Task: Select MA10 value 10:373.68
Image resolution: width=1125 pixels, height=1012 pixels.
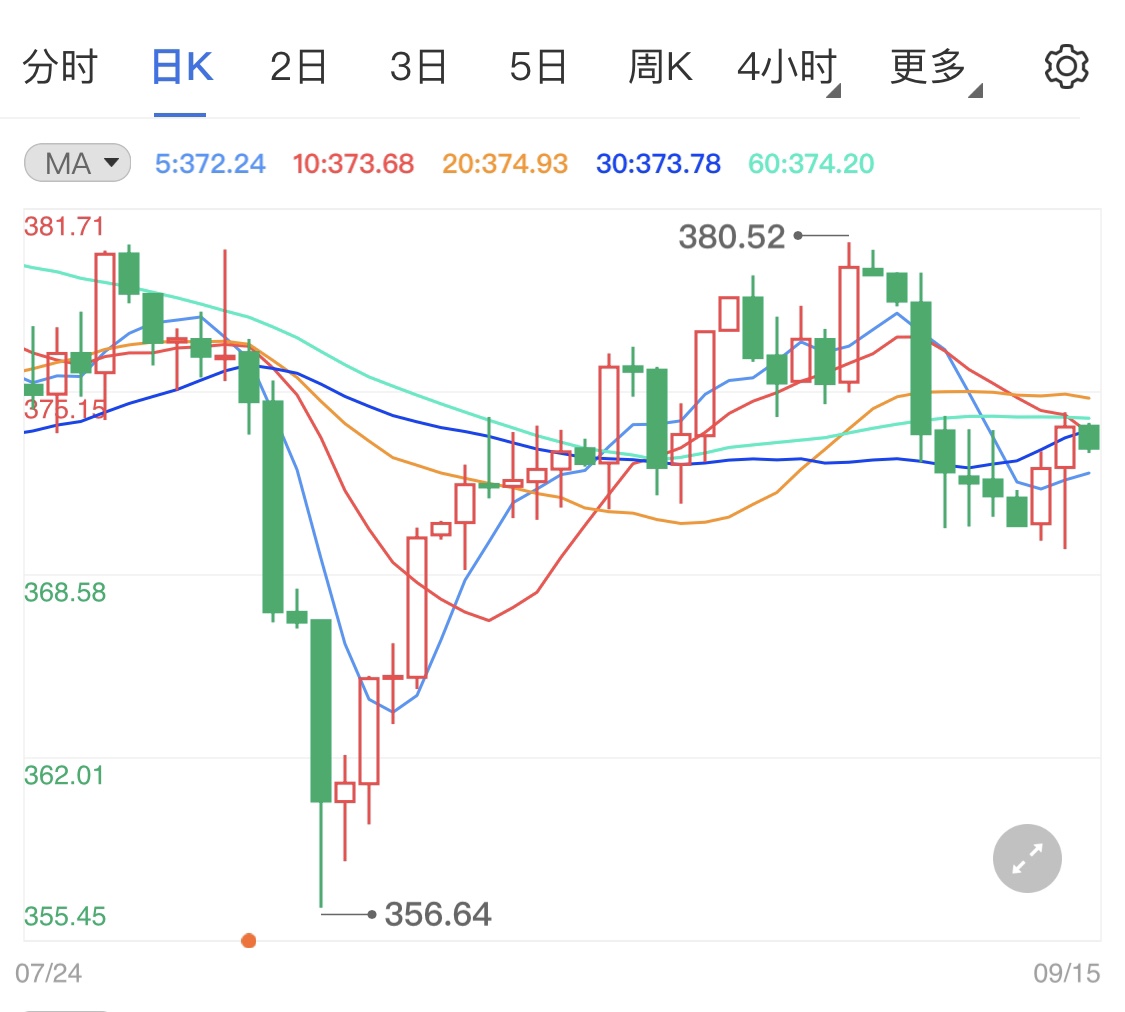Action: point(354,164)
